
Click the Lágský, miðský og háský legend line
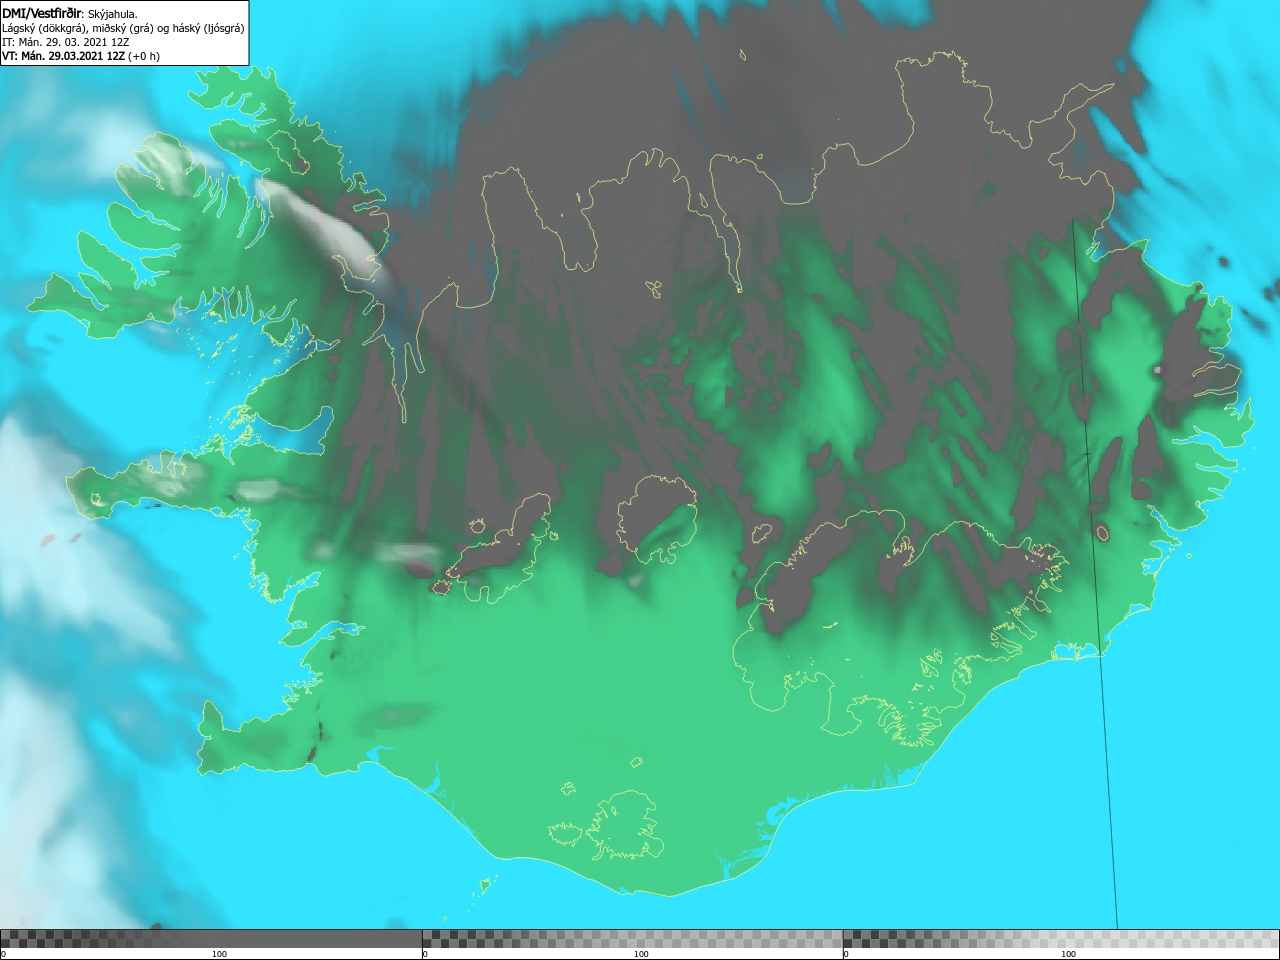pos(123,28)
